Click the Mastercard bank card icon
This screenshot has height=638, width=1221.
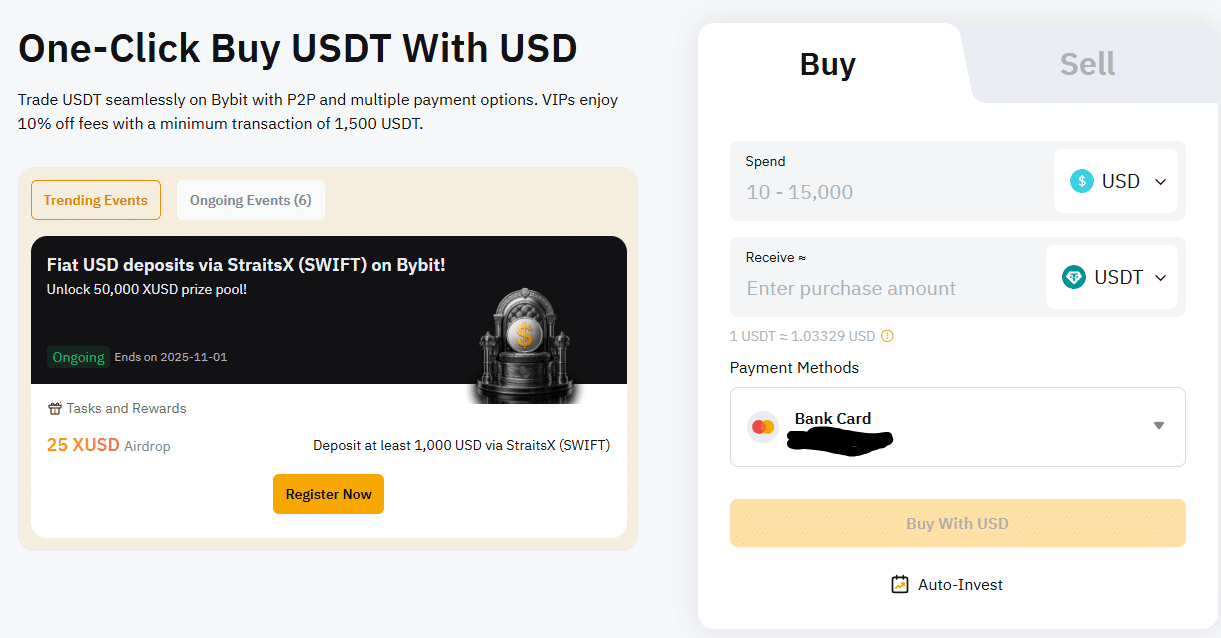coord(763,427)
